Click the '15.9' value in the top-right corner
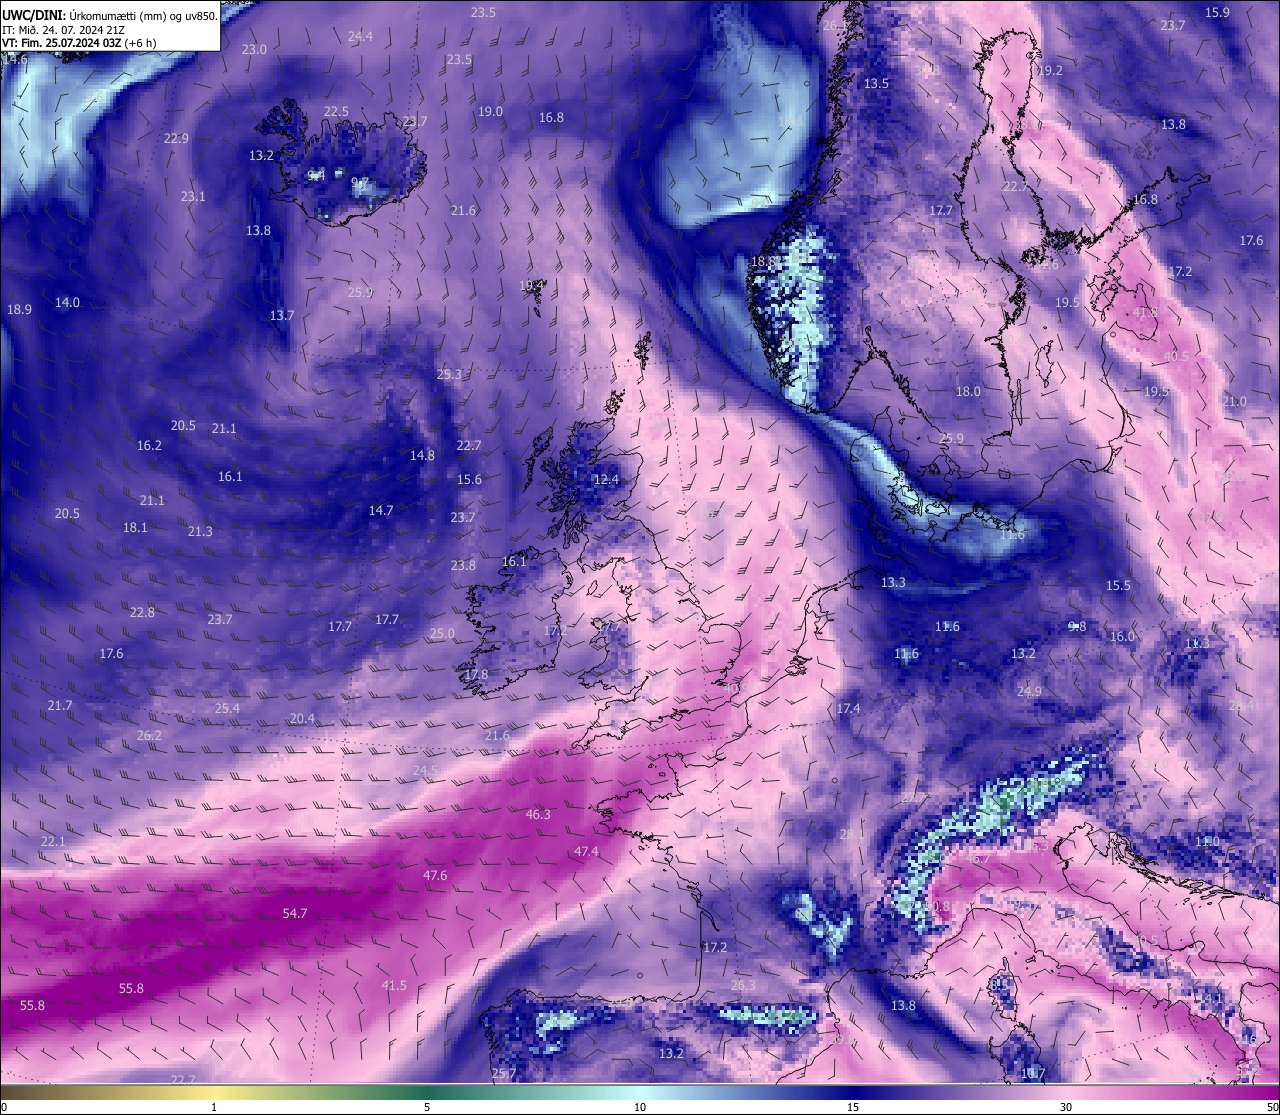 coord(1217,13)
